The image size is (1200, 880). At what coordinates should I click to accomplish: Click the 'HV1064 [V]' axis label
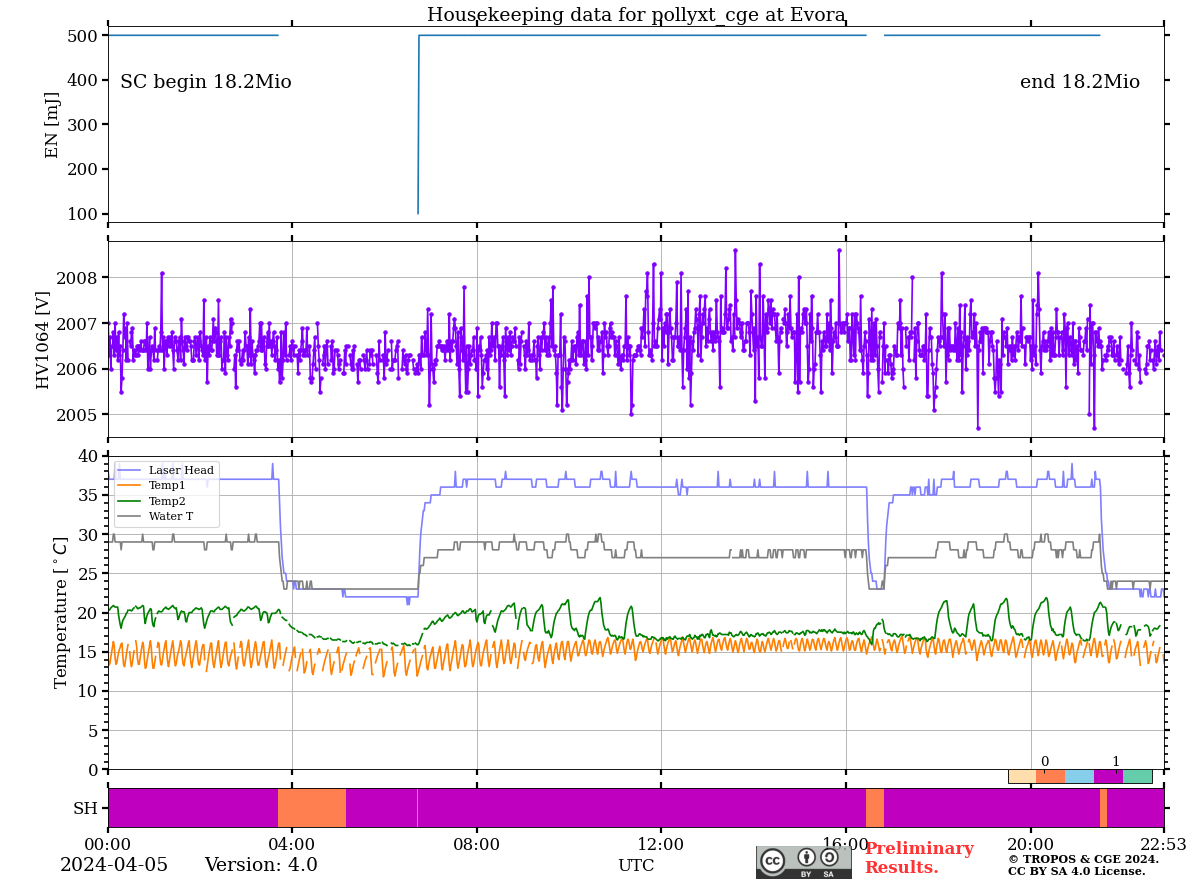click(x=43, y=339)
